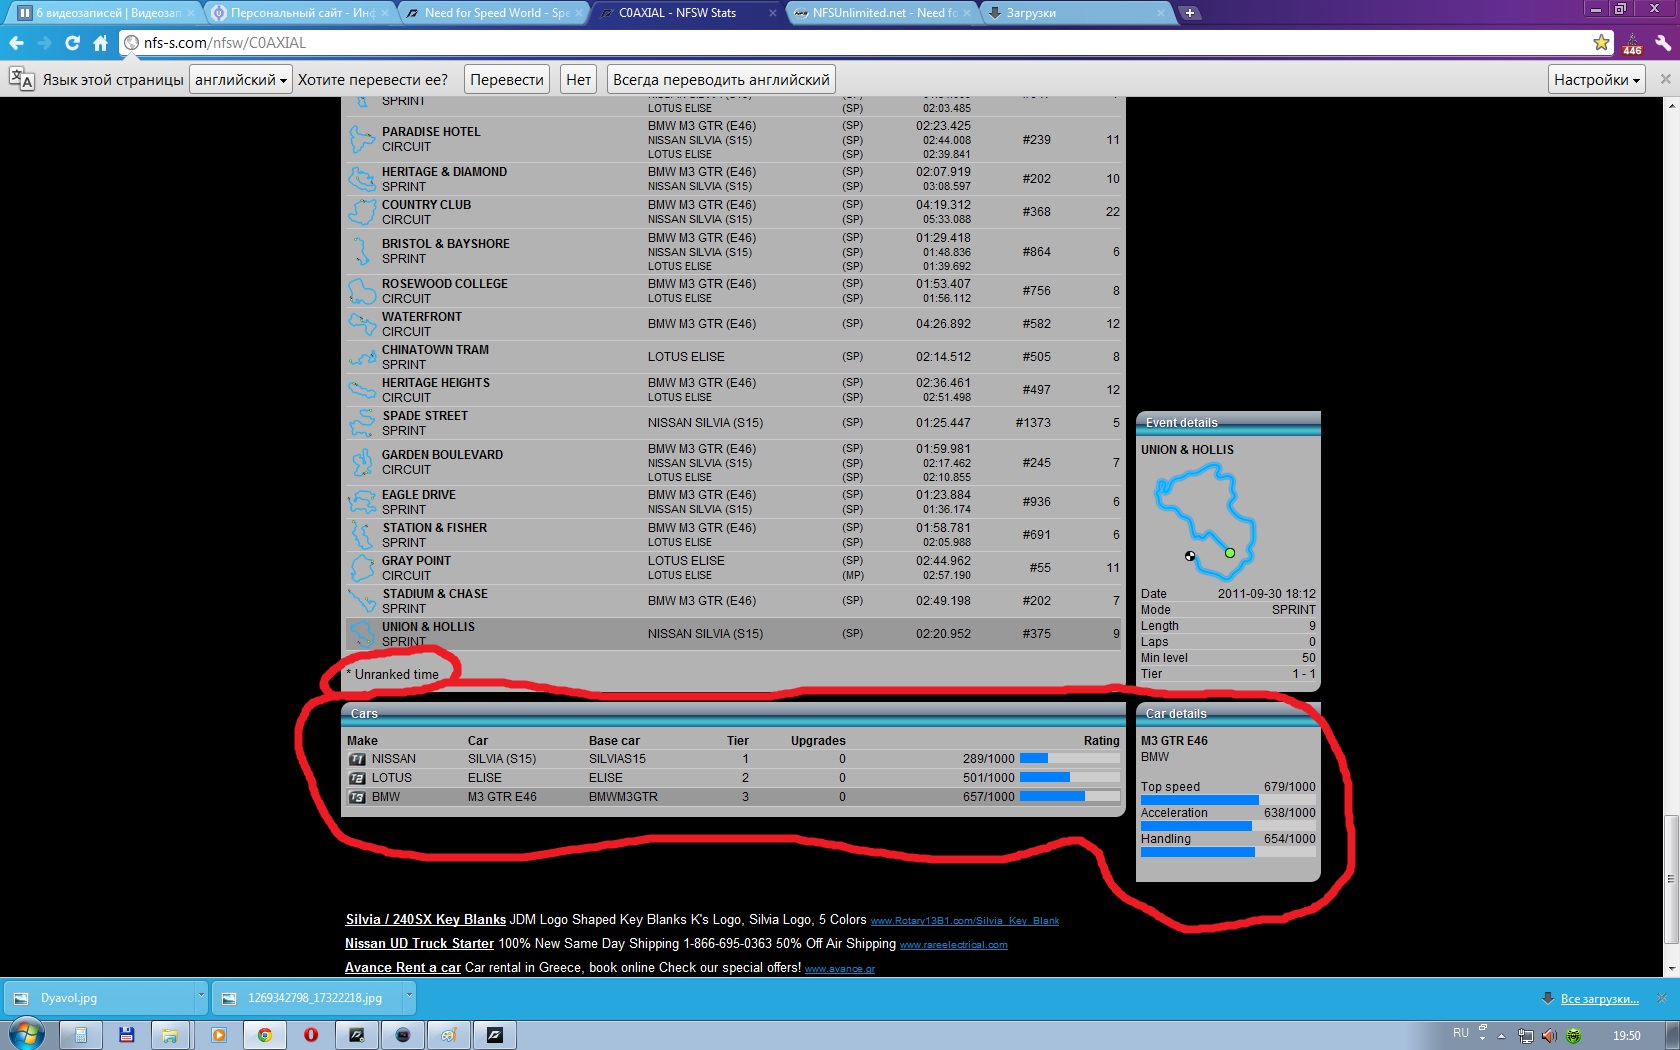1680x1050 pixels.
Task: Open Opera browser from the taskbar
Action: pyautogui.click(x=311, y=1035)
